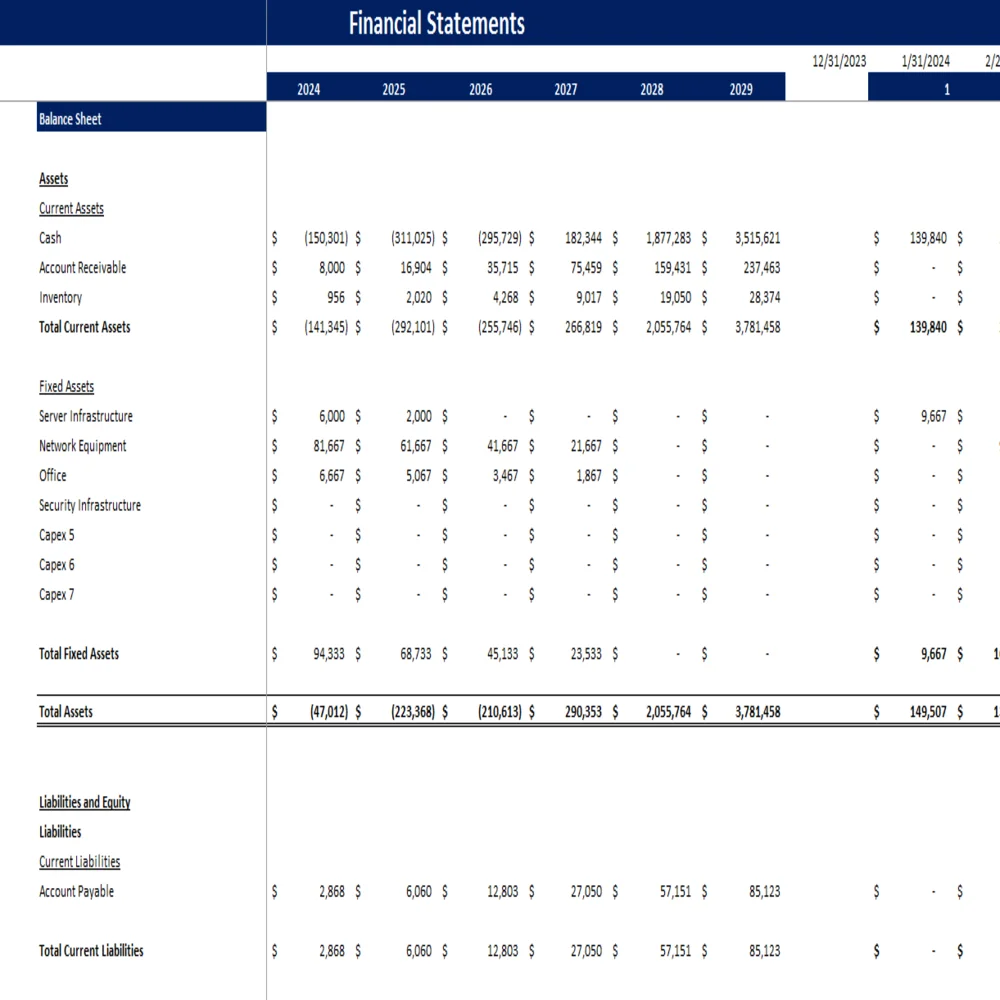This screenshot has width=1000, height=1000.
Task: Select the Total Assets row label
Action: (62, 711)
